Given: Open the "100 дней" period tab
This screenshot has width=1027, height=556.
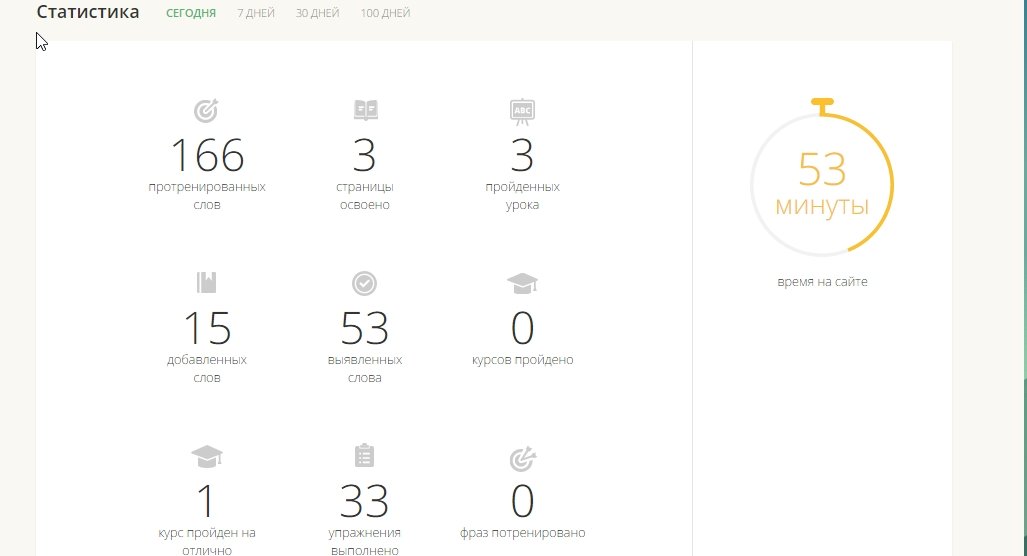Looking at the screenshot, I should coord(385,14).
